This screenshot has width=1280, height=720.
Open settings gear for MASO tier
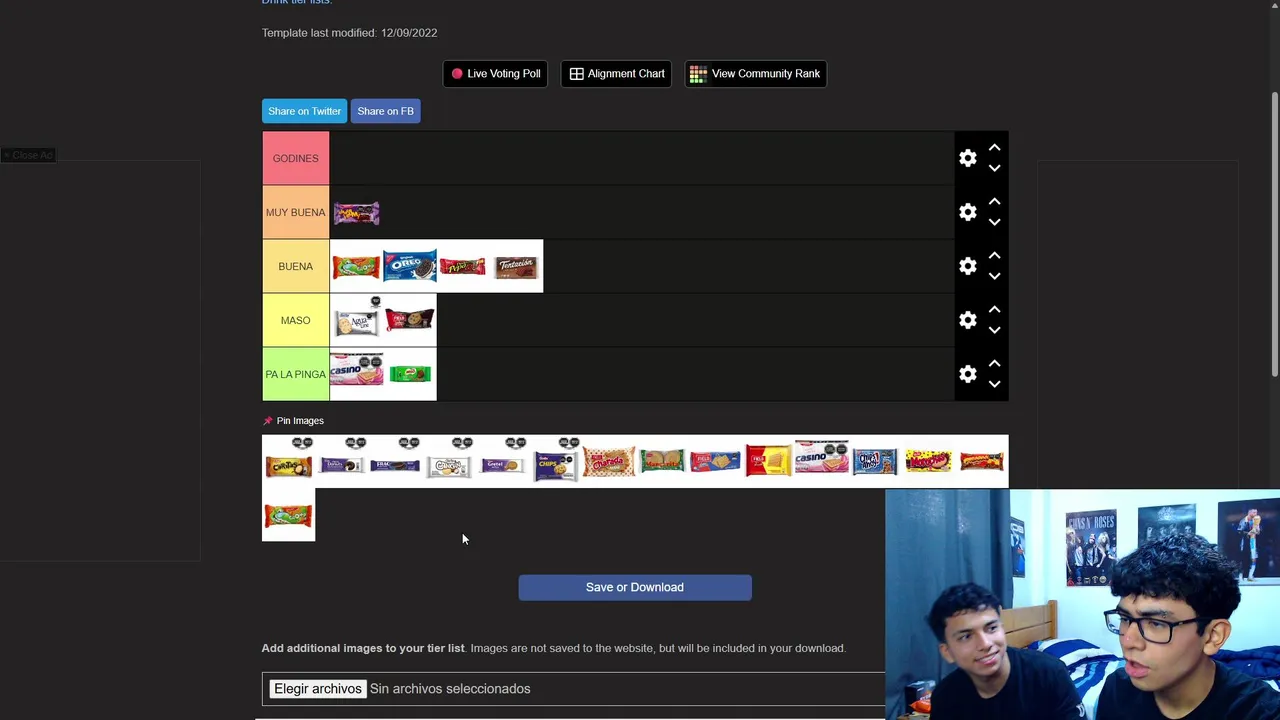[x=967, y=320]
